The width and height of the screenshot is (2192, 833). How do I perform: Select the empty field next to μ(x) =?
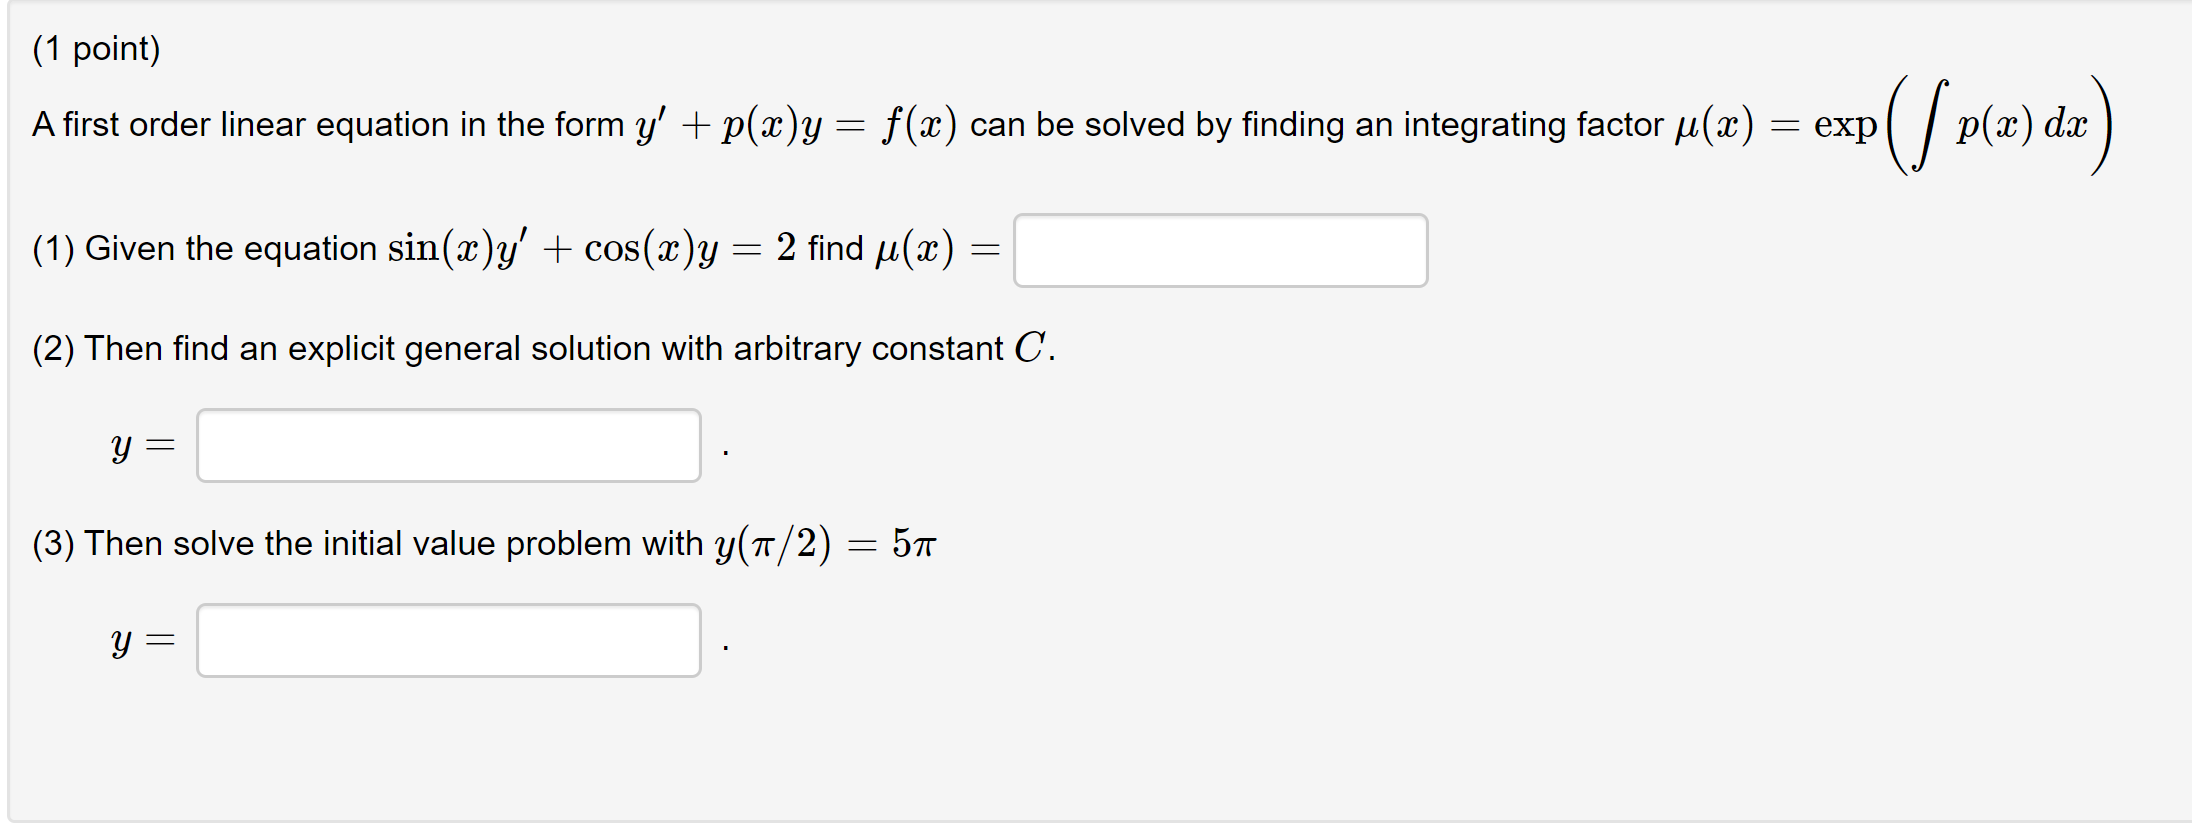1218,250
